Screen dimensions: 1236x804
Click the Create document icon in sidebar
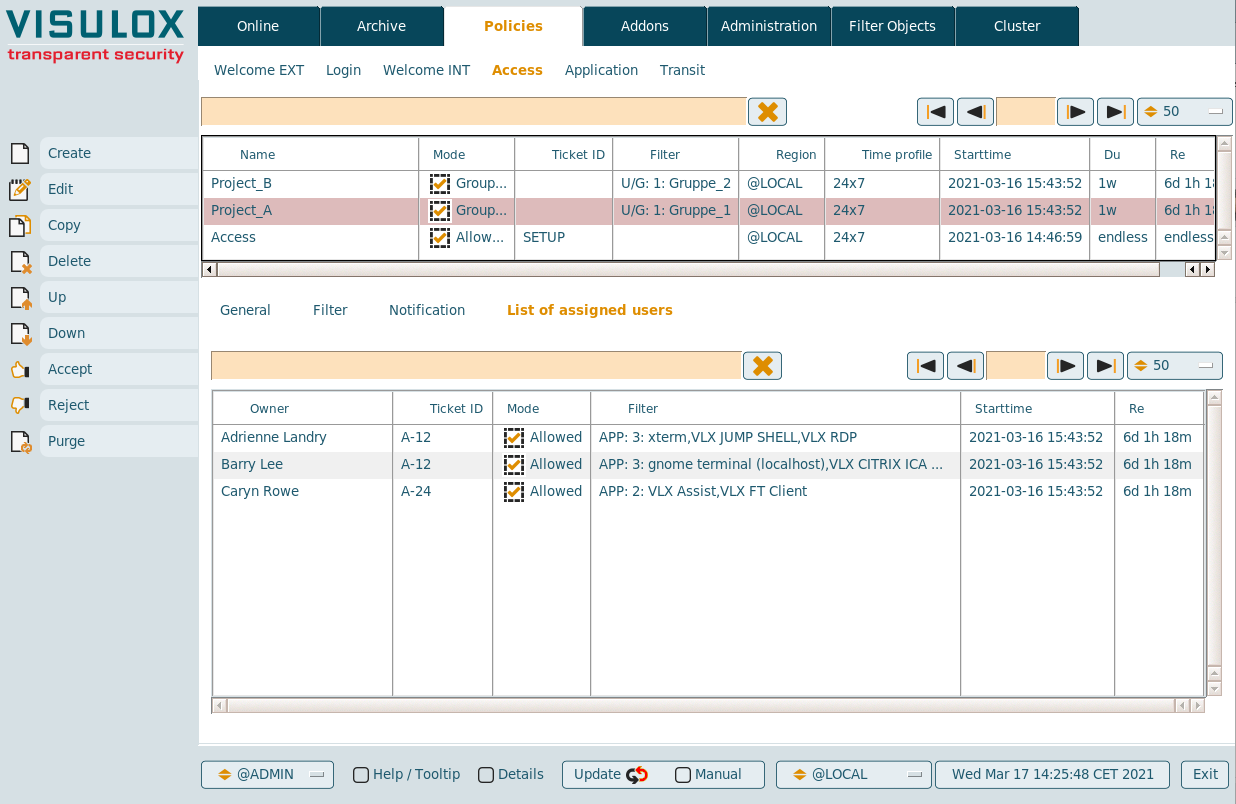pos(19,153)
